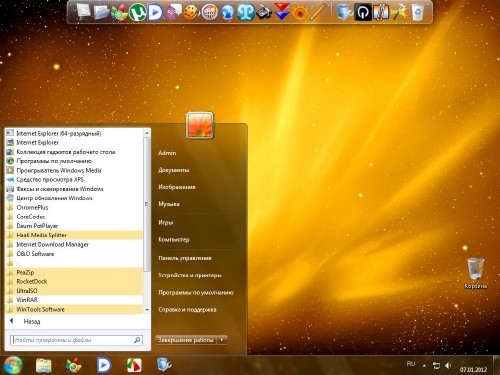Click the network tray icon
Viewport: 500px width, 375px height.
coord(436,366)
